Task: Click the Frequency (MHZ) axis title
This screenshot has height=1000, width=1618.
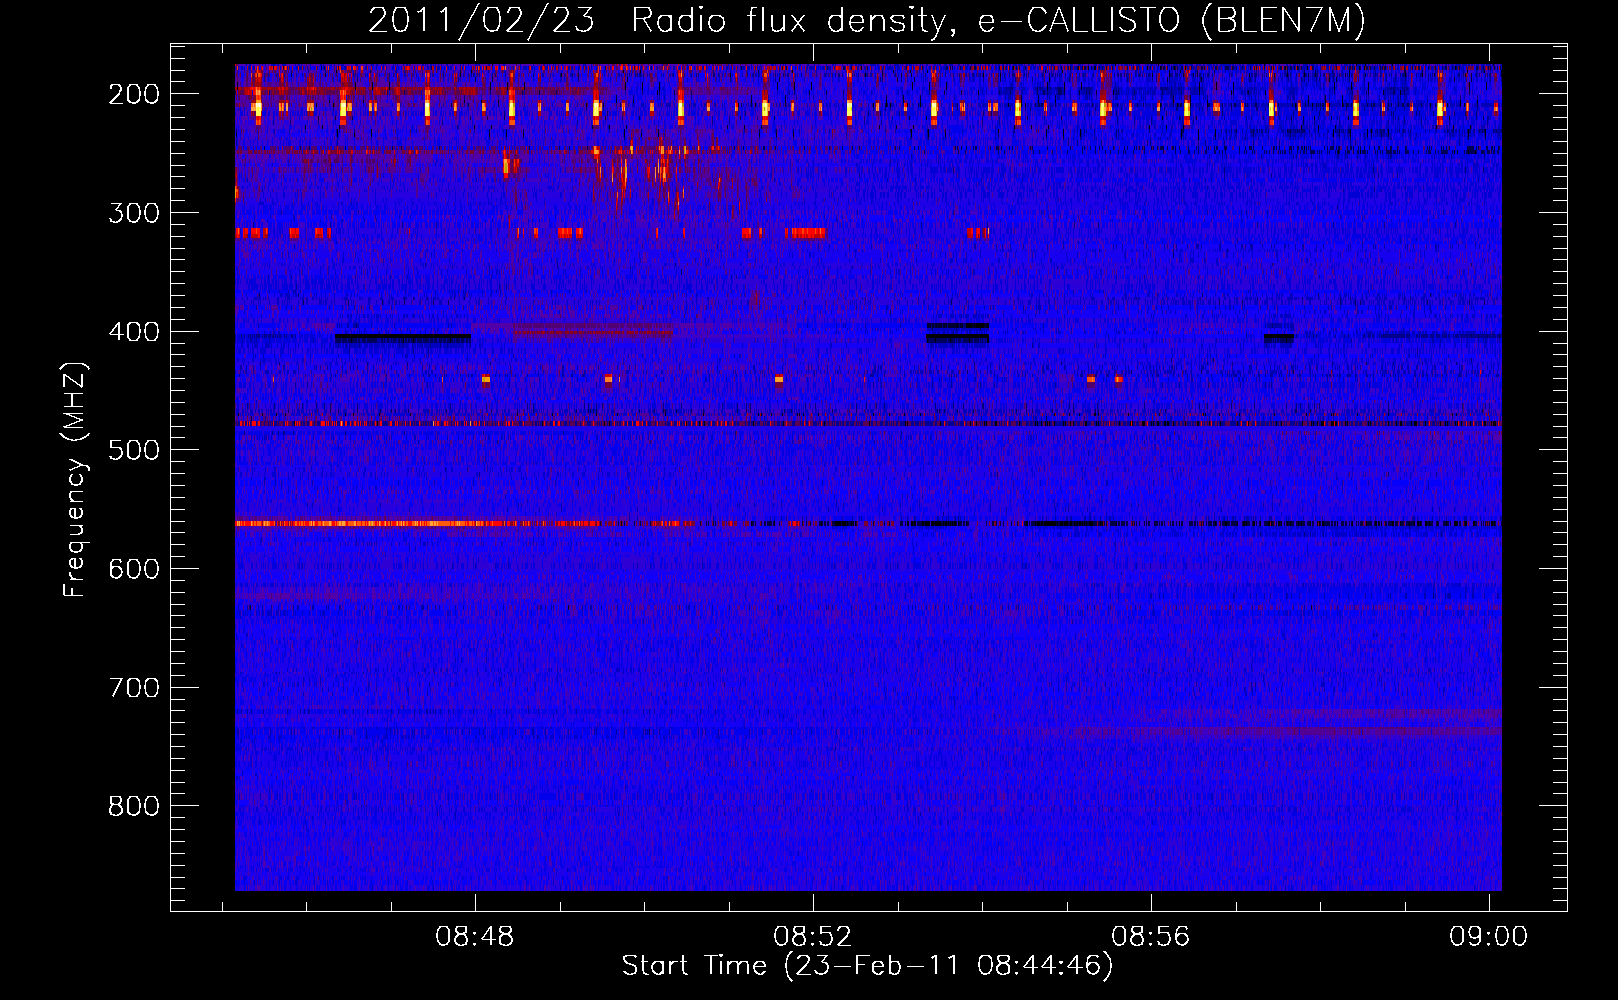Action: point(76,480)
